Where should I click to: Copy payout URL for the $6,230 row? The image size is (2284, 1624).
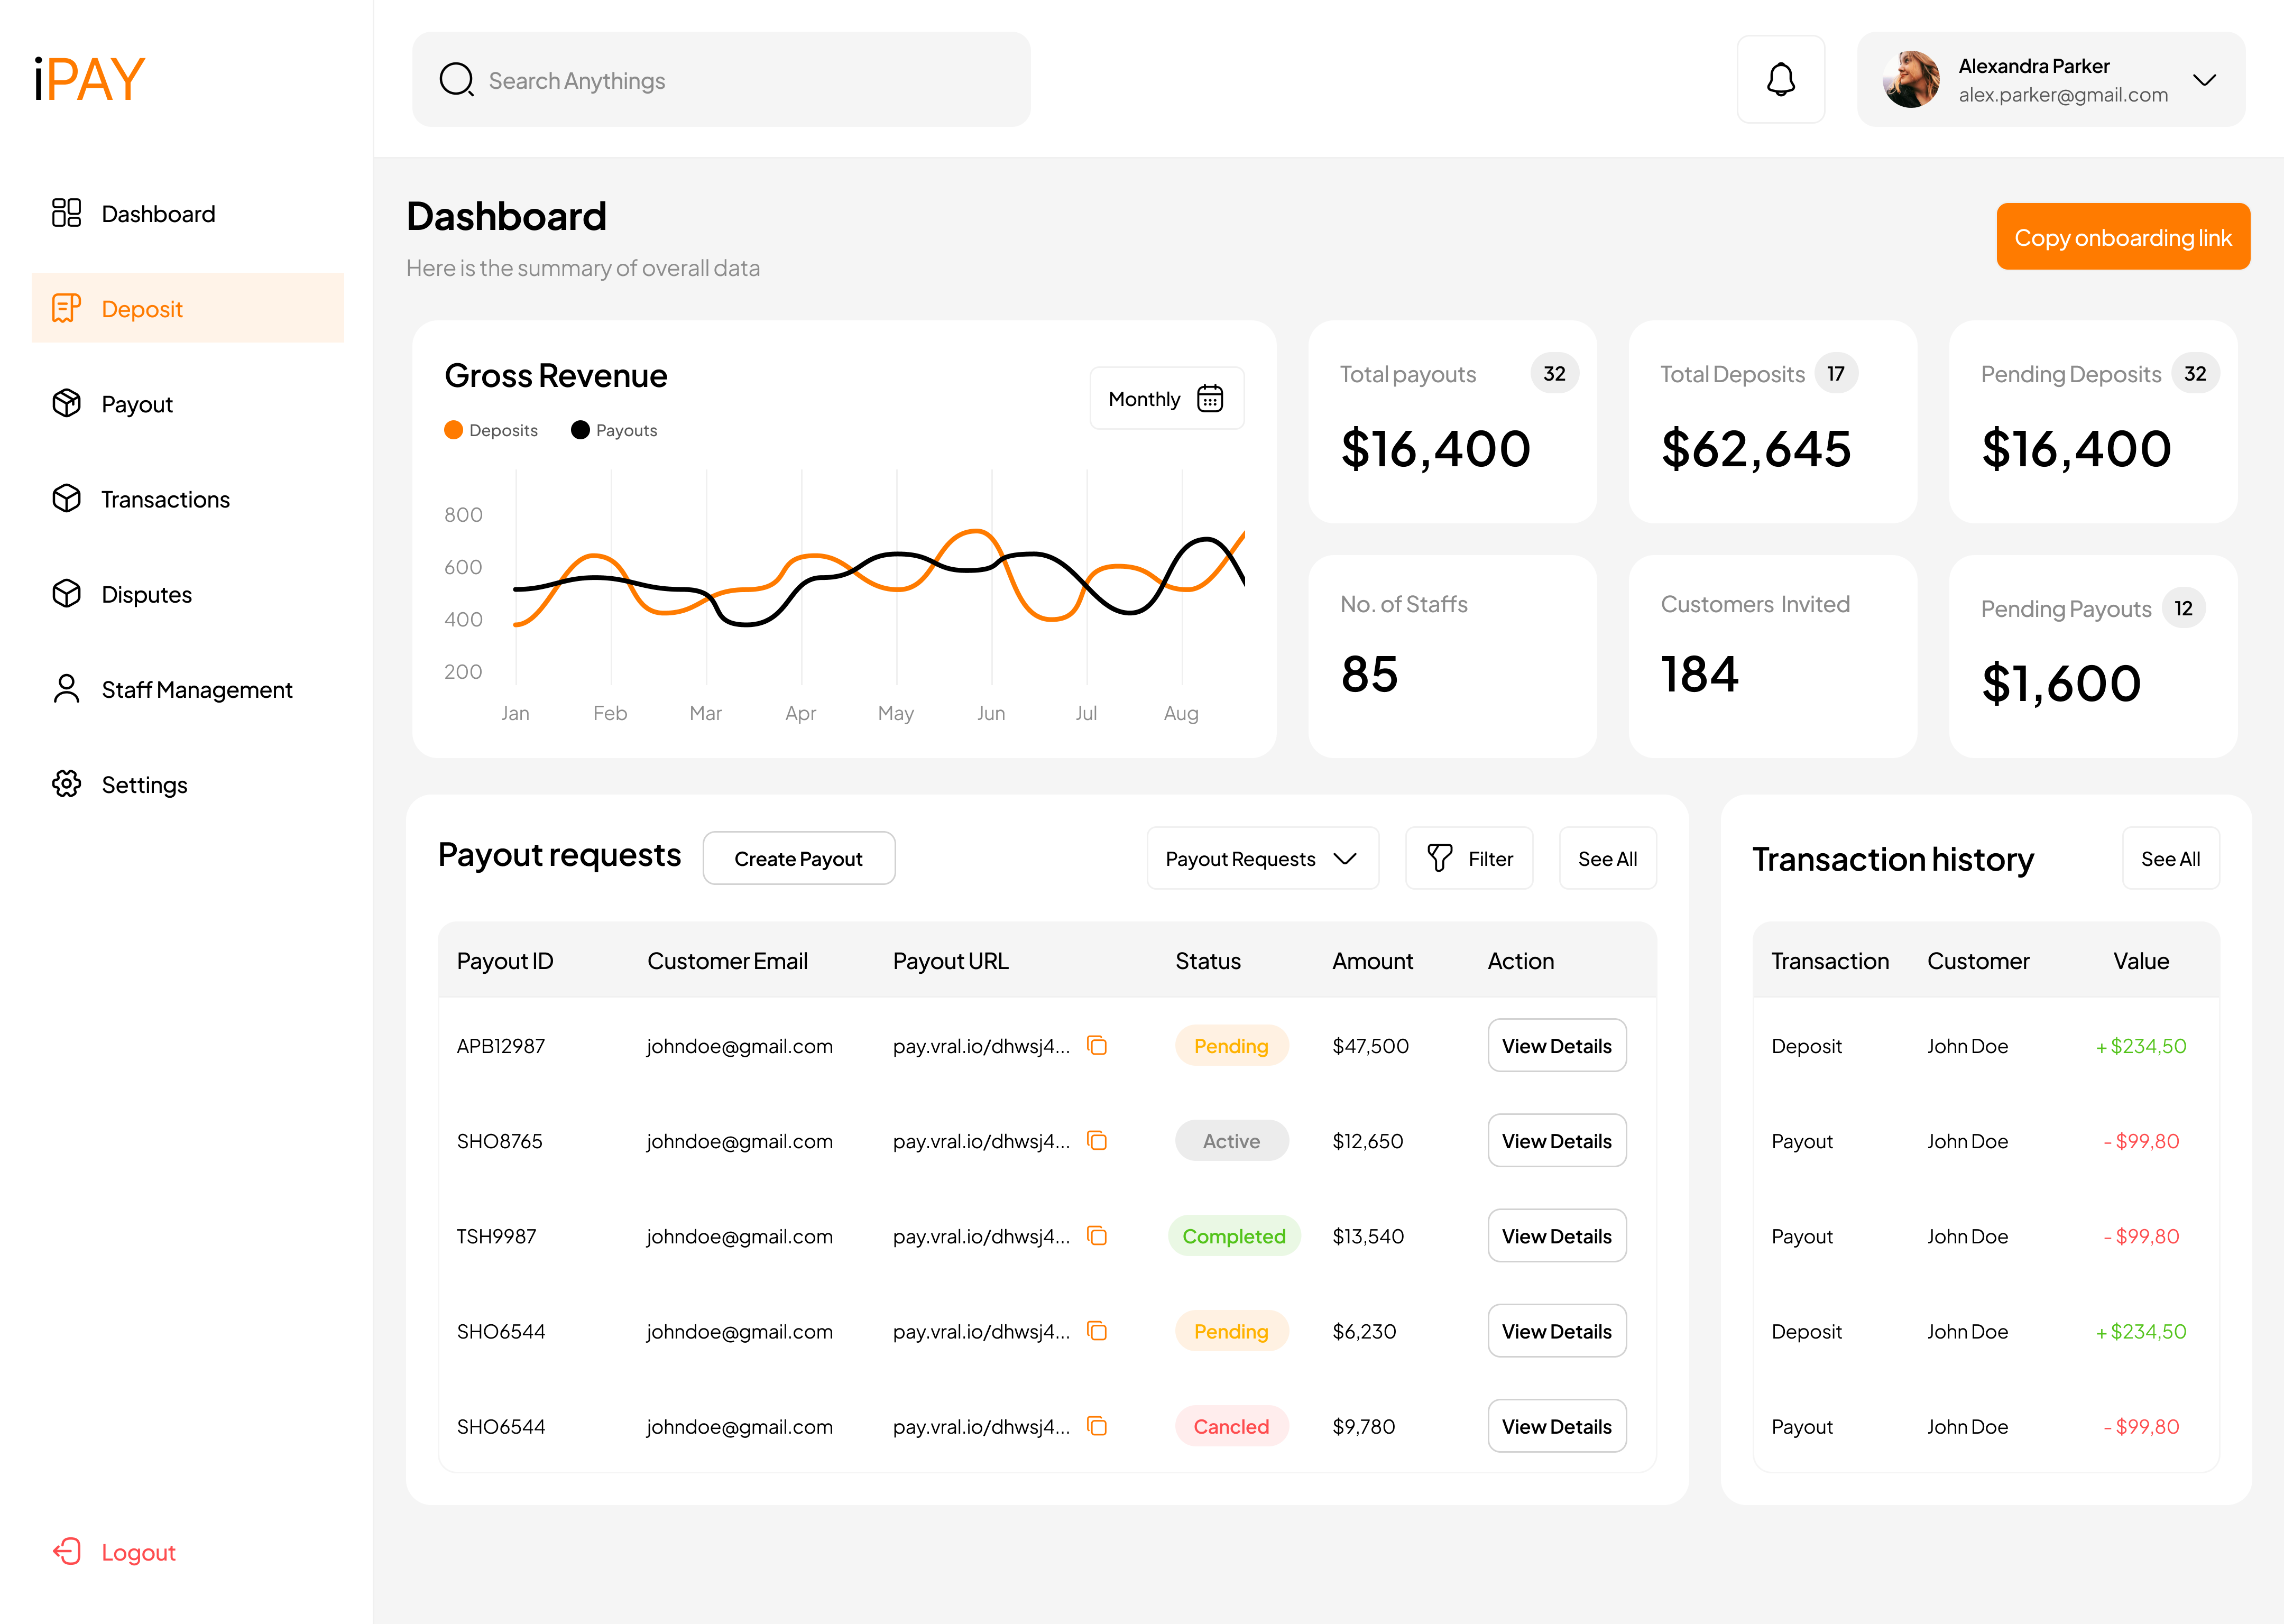click(x=1097, y=1330)
